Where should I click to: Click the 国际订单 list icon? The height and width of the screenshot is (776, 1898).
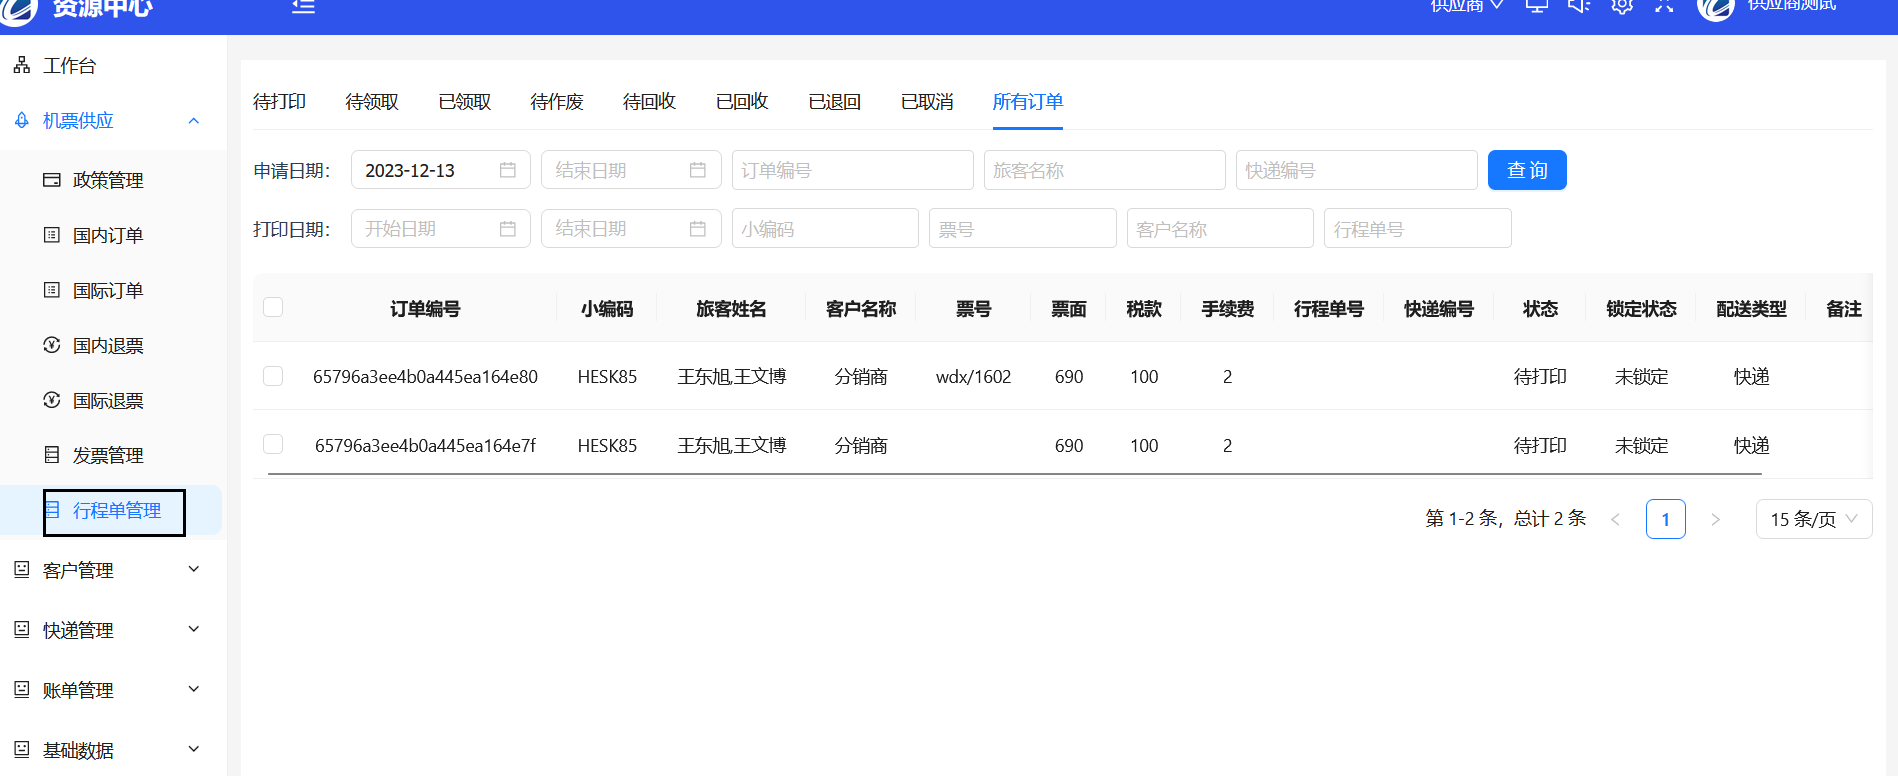click(x=52, y=290)
